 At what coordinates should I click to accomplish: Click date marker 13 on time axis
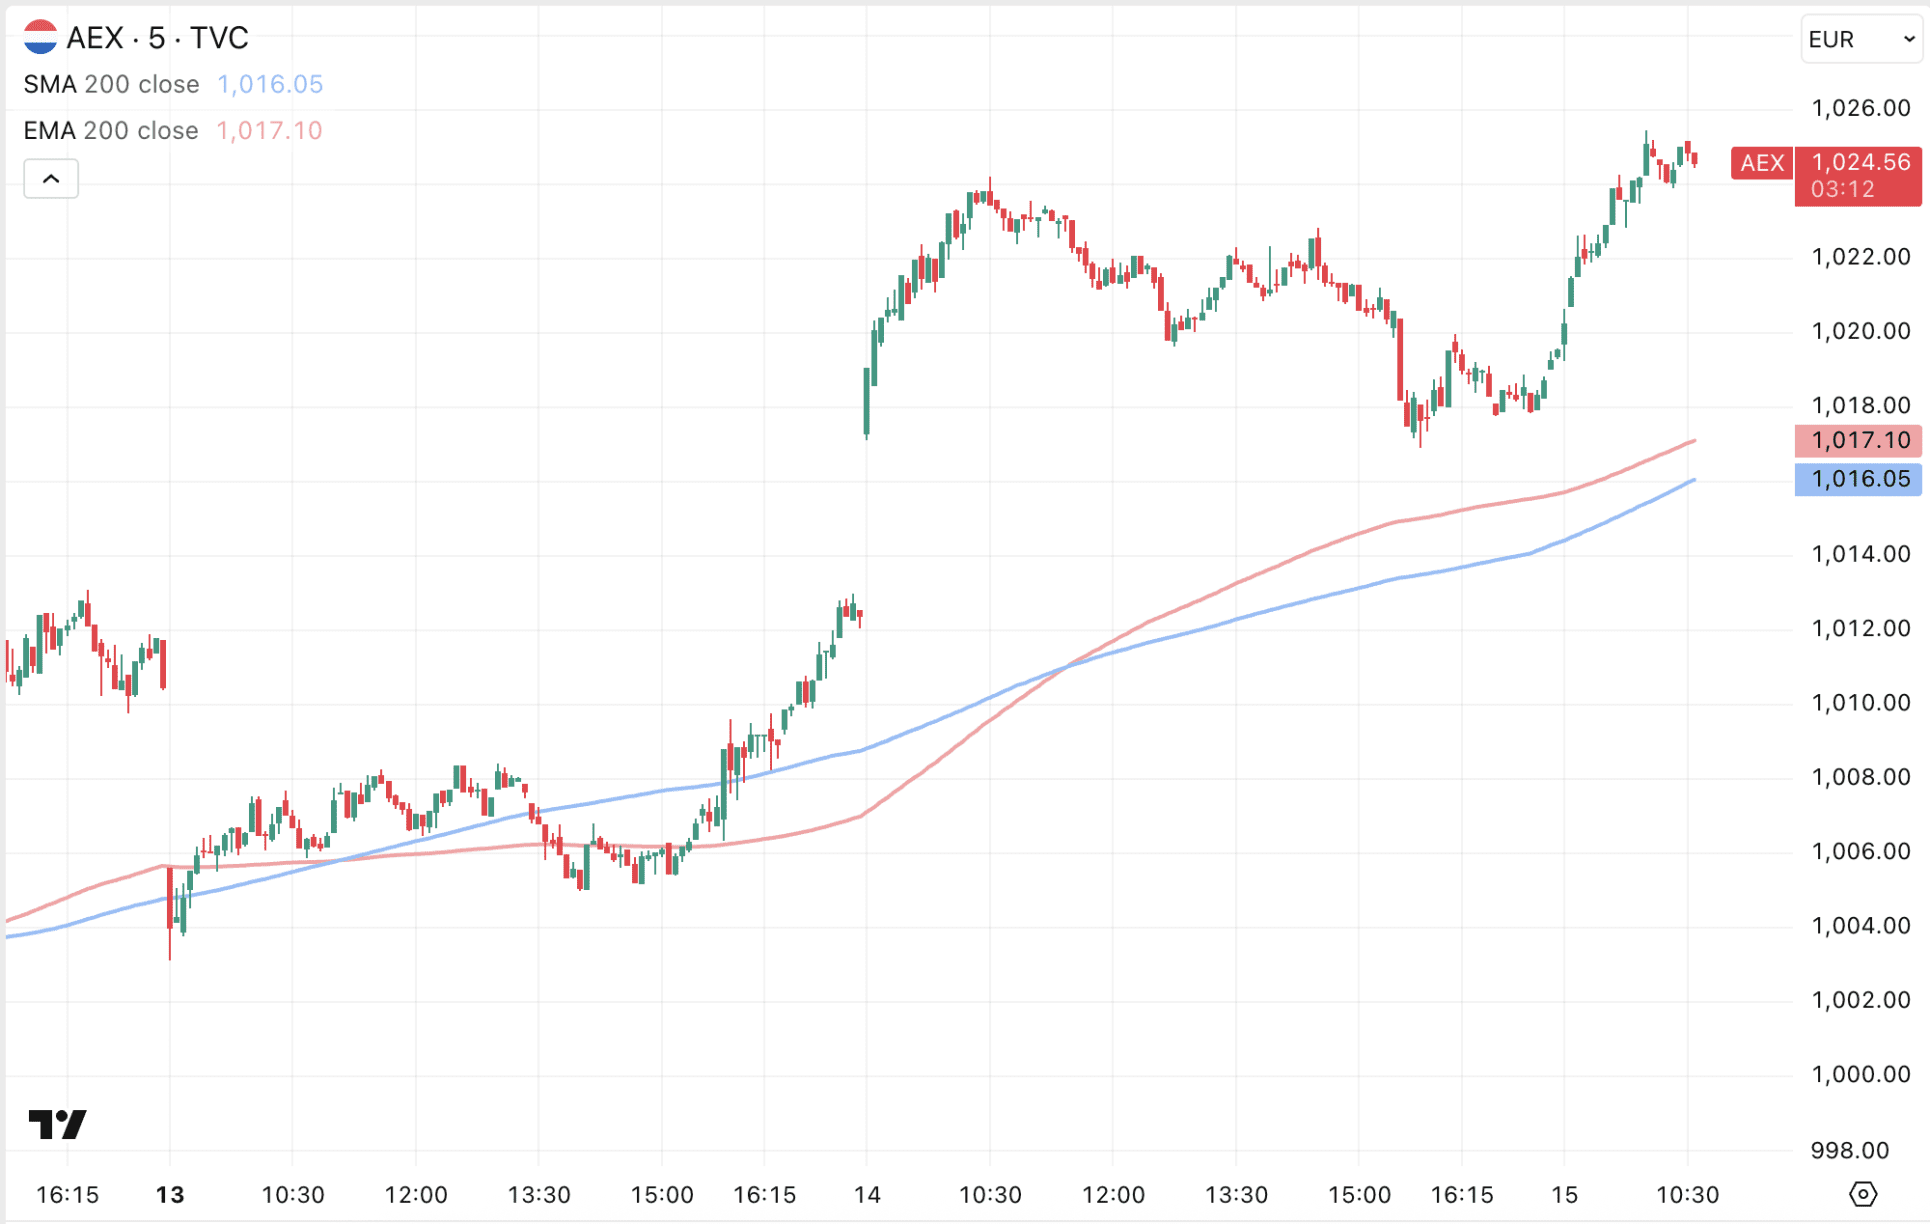point(170,1194)
